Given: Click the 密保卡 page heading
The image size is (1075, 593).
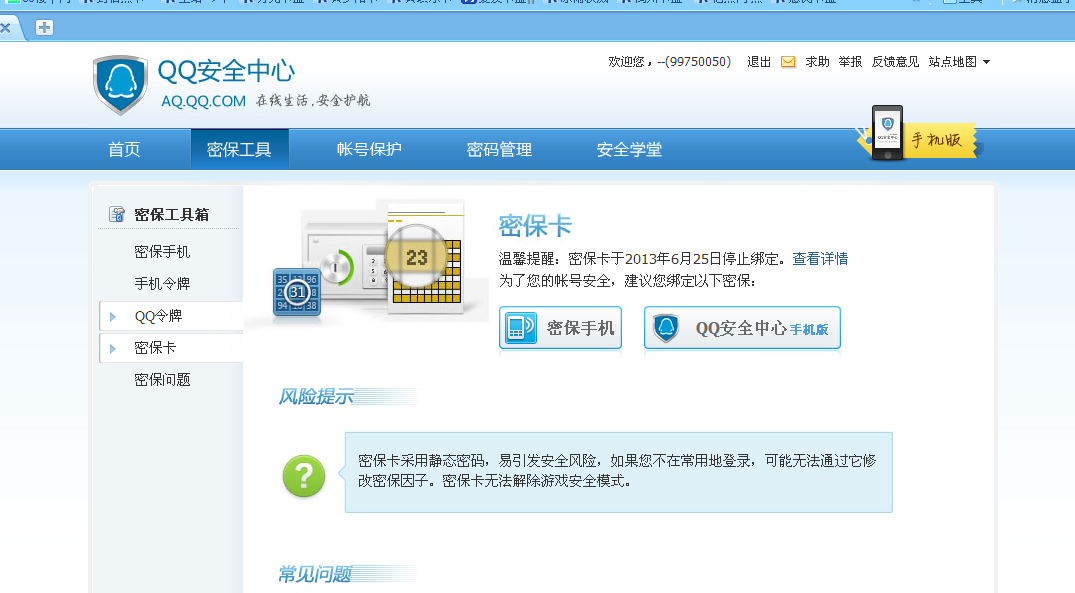Looking at the screenshot, I should pos(535,226).
